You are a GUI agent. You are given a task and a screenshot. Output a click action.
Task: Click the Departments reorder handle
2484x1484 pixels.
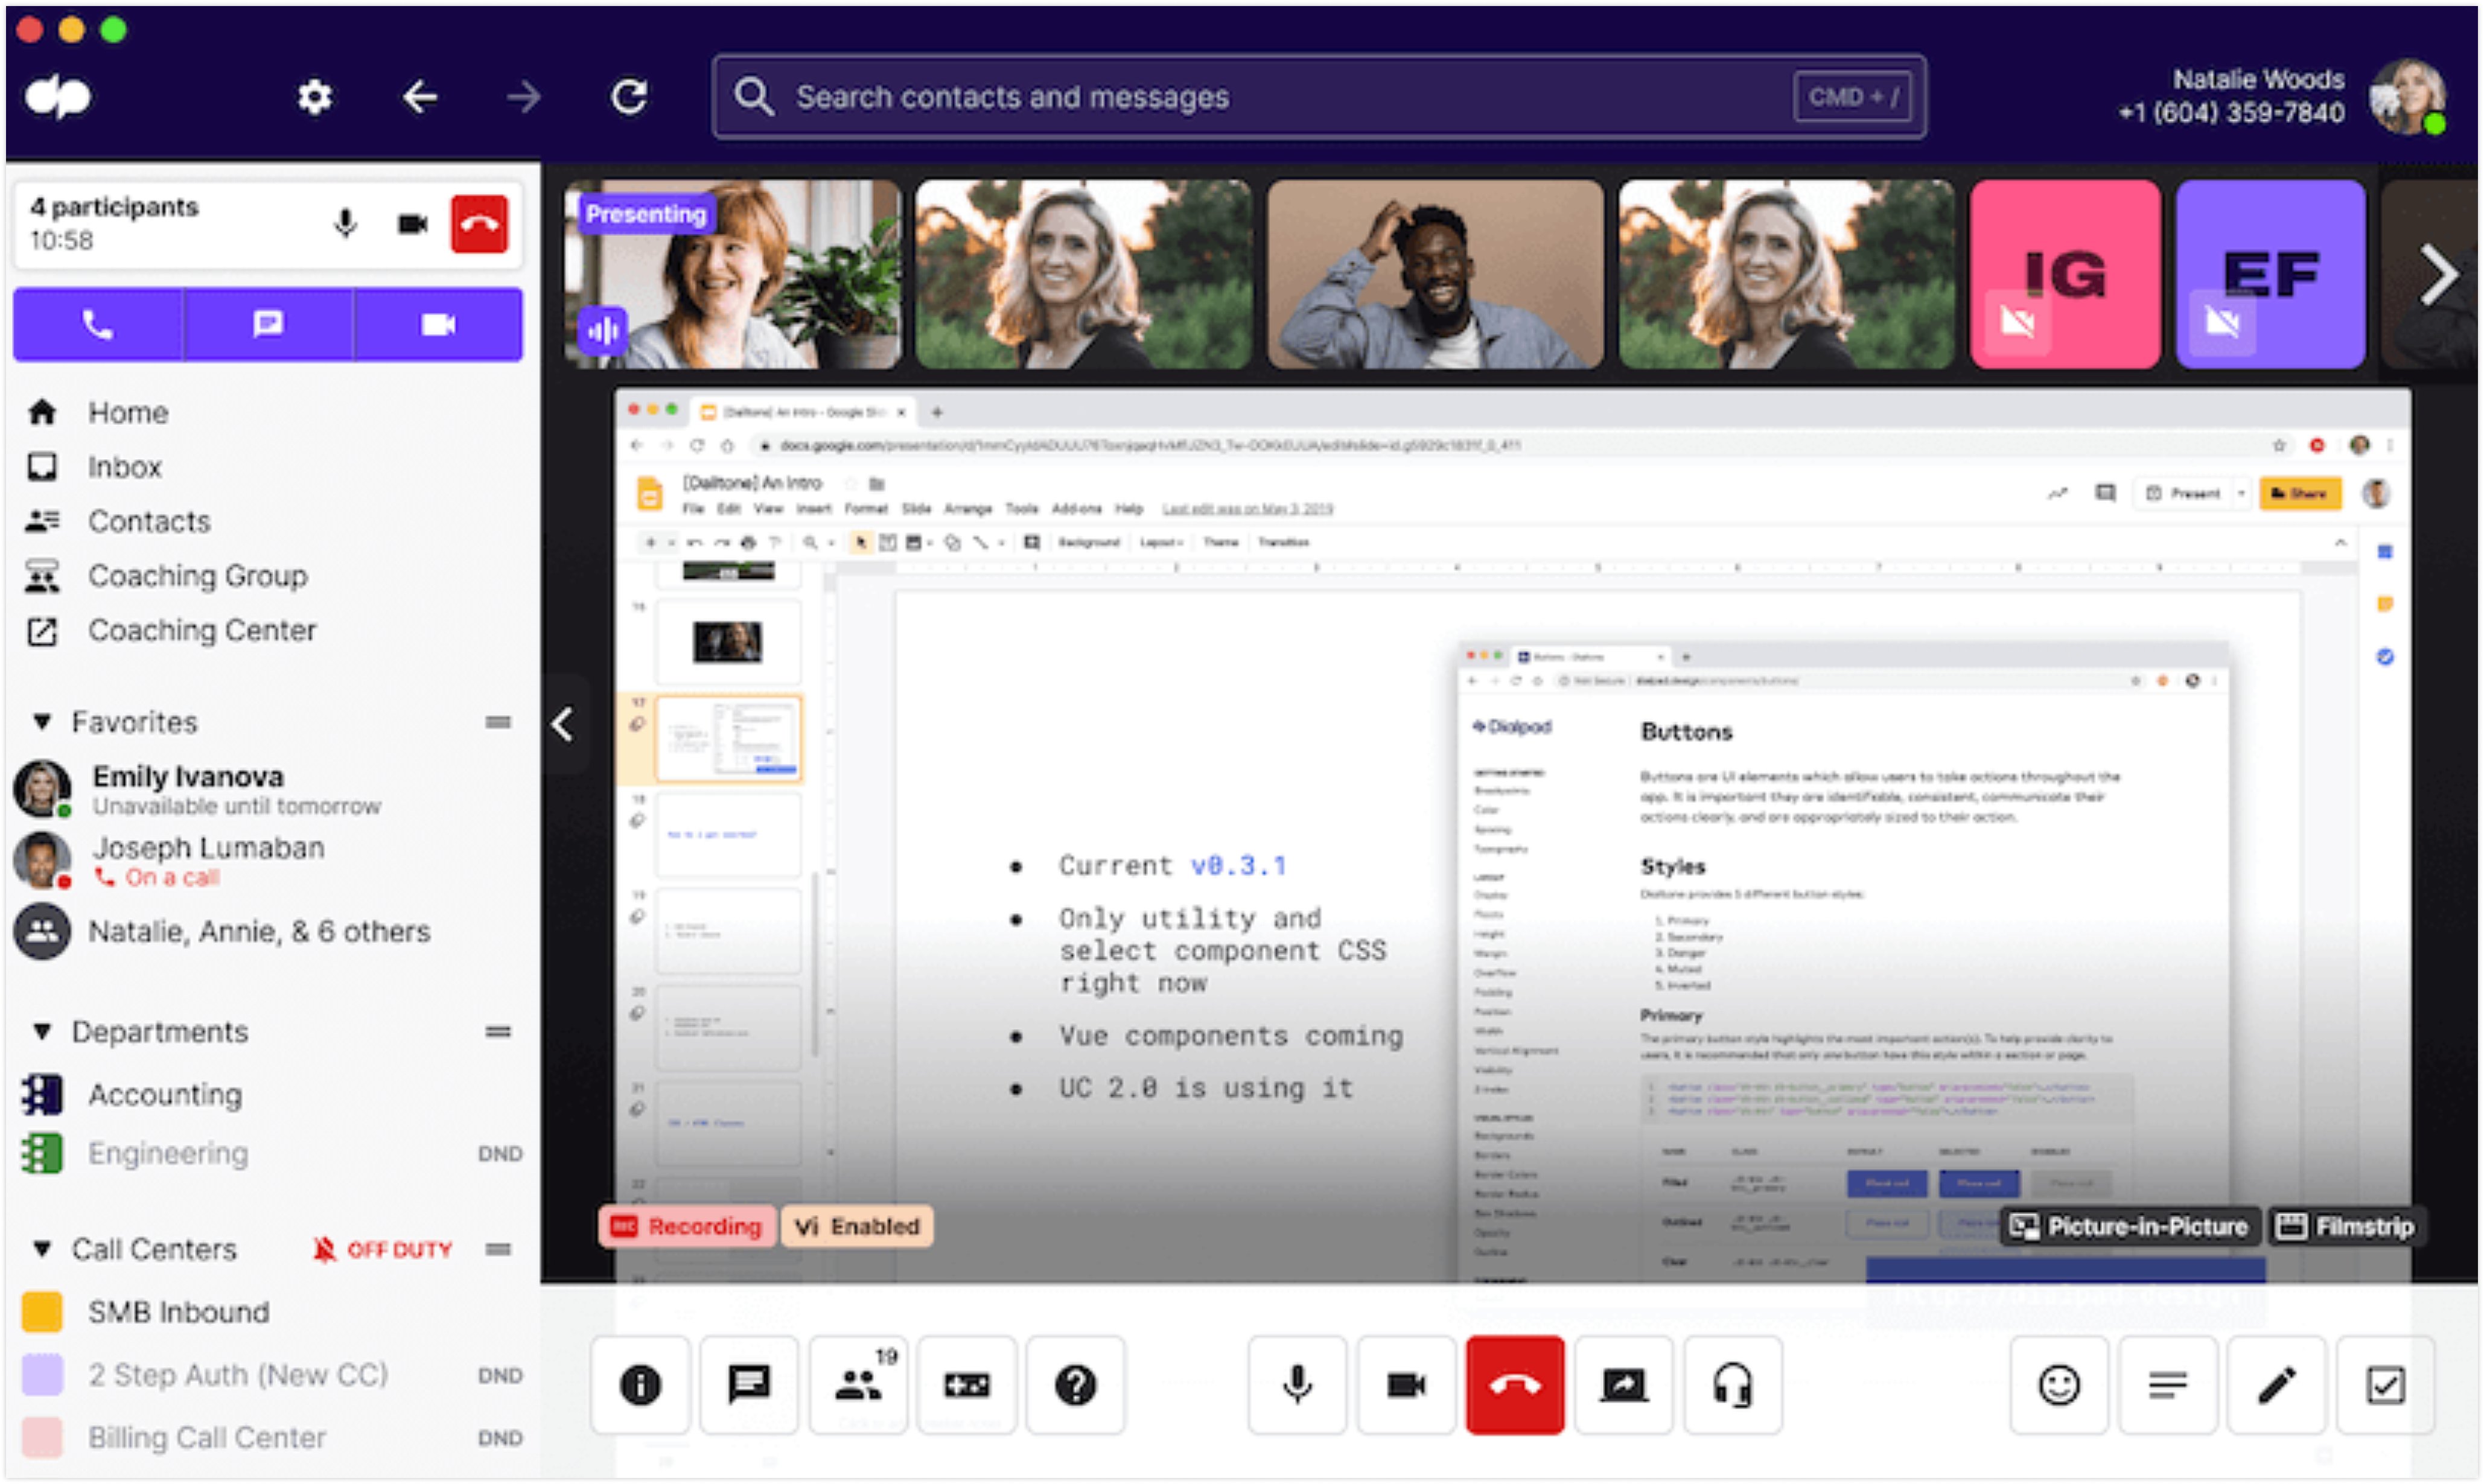click(x=498, y=1032)
